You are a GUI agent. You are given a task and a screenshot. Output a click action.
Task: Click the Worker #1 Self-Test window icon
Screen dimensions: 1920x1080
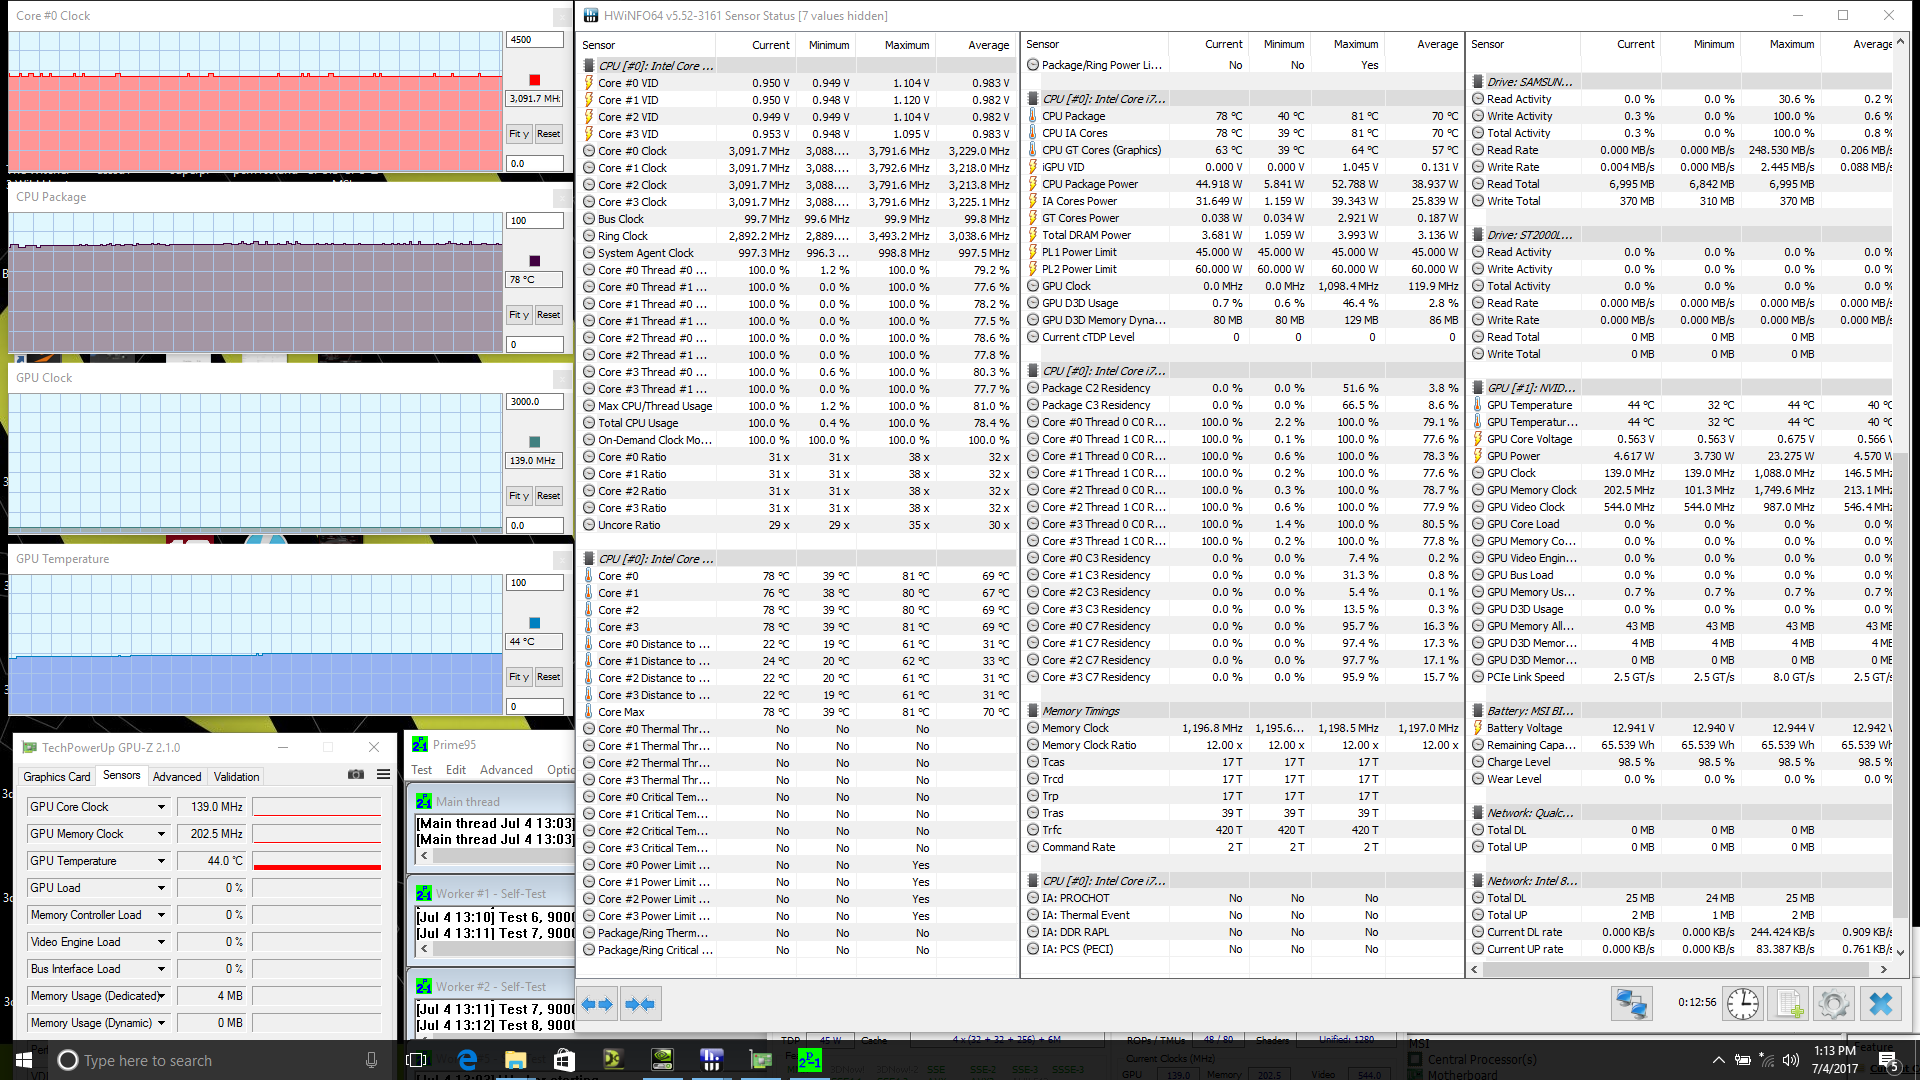tap(423, 894)
